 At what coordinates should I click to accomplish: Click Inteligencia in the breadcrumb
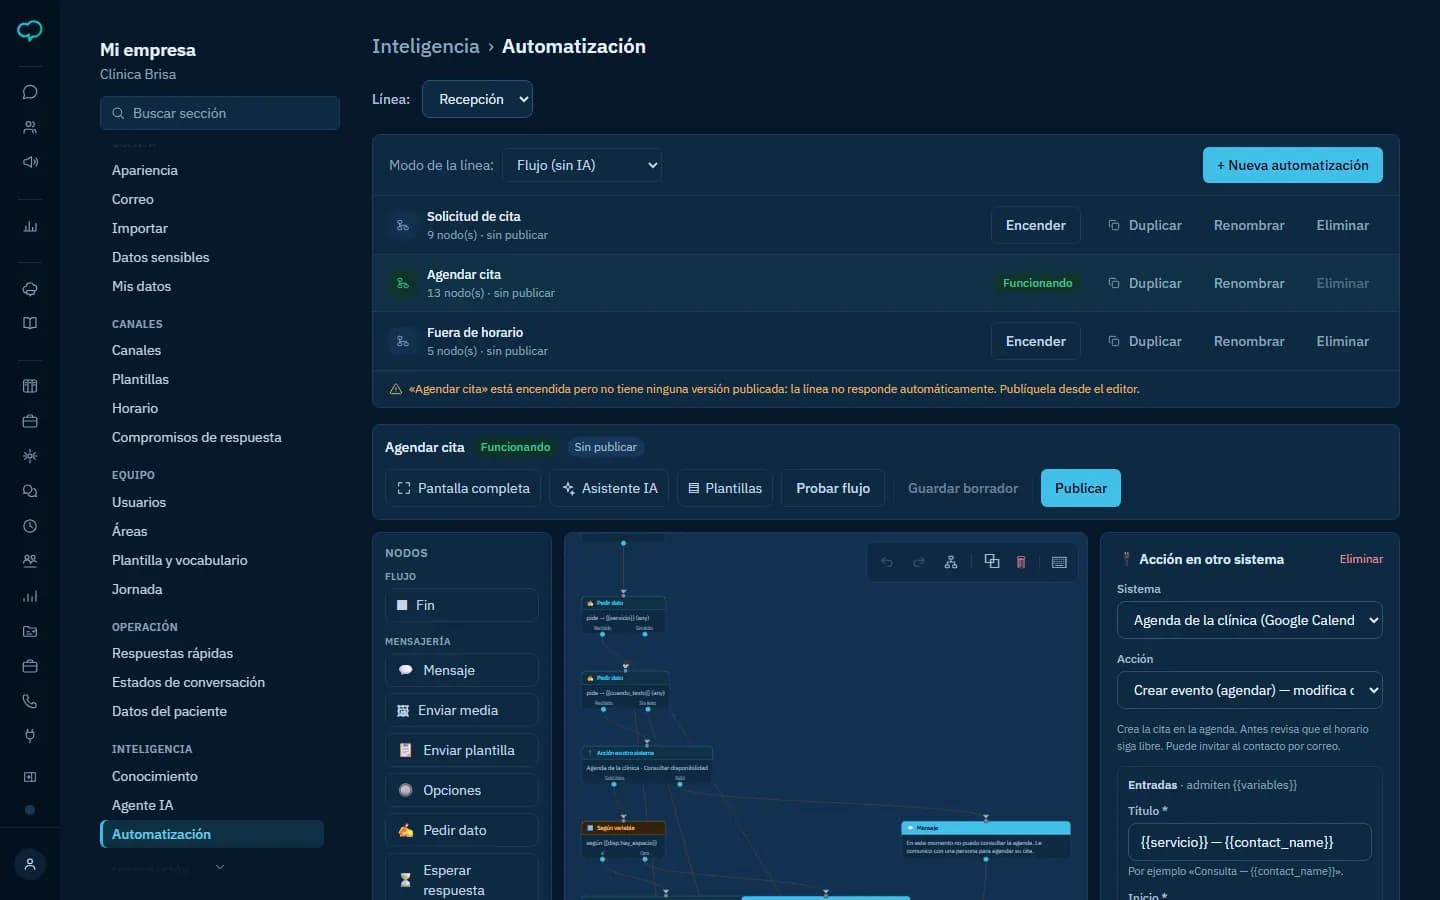click(x=426, y=46)
